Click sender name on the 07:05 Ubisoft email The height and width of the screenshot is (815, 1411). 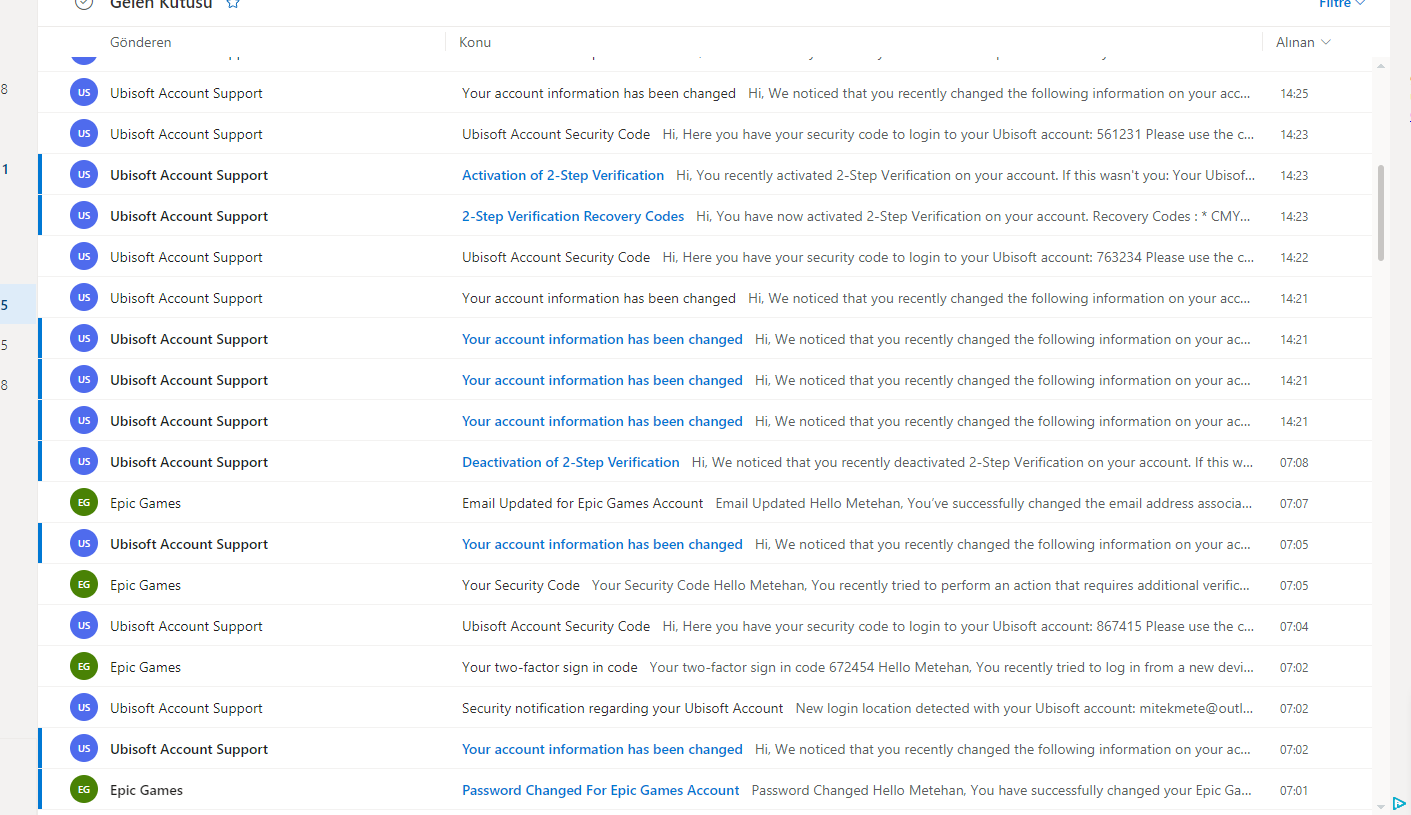pyautogui.click(x=189, y=544)
